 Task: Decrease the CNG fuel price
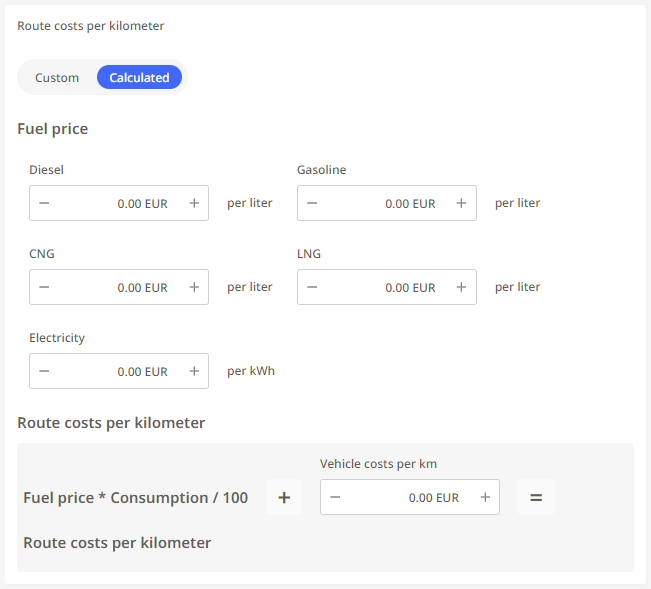[x=44, y=287]
